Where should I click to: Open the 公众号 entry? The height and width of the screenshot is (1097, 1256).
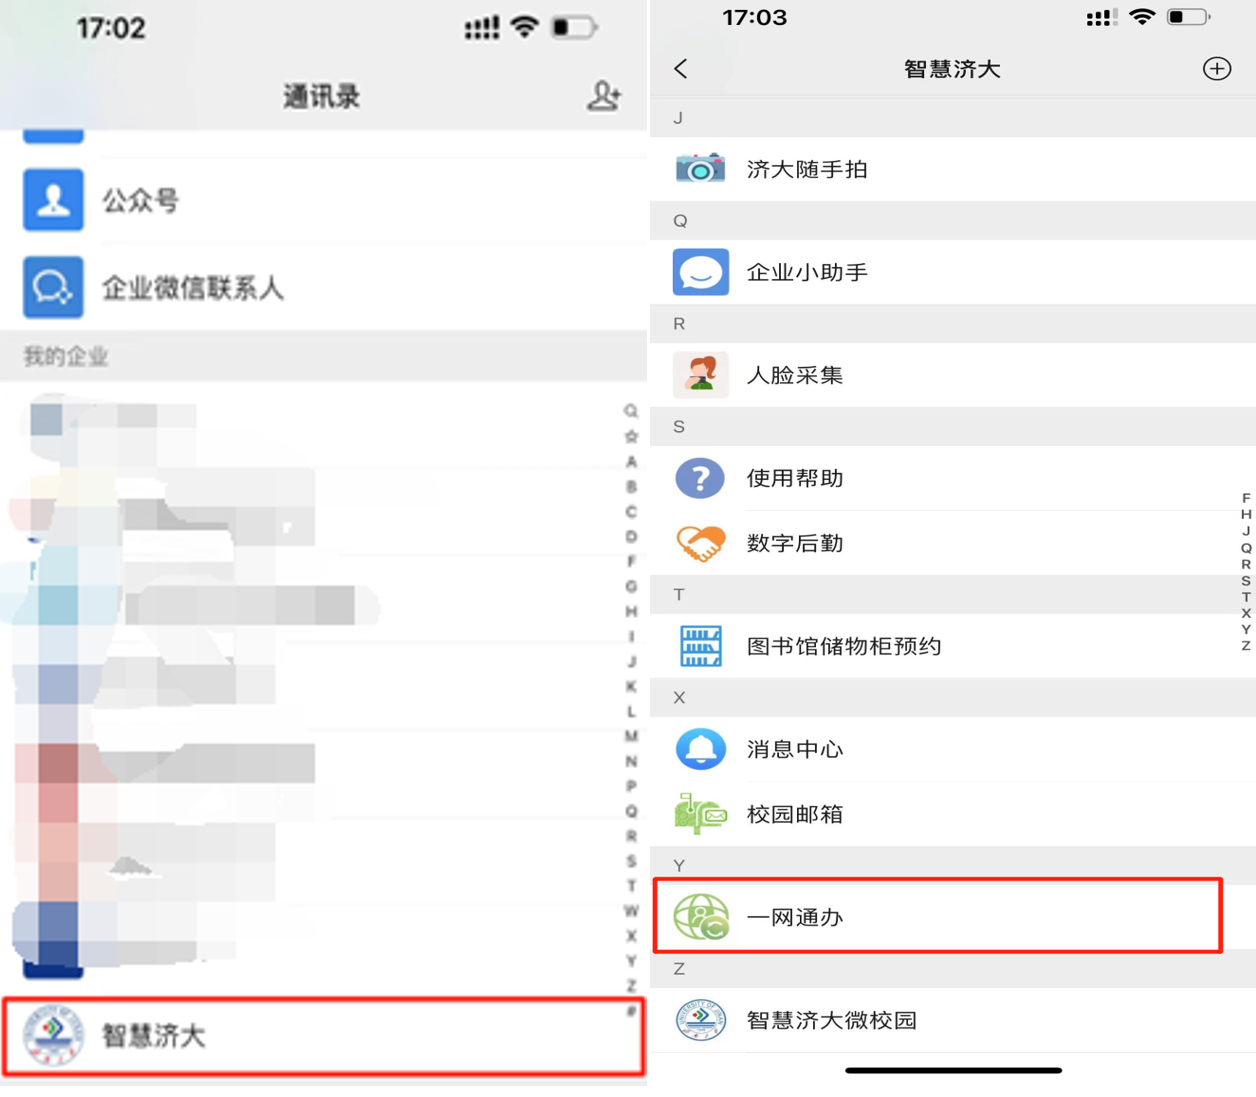click(324, 200)
